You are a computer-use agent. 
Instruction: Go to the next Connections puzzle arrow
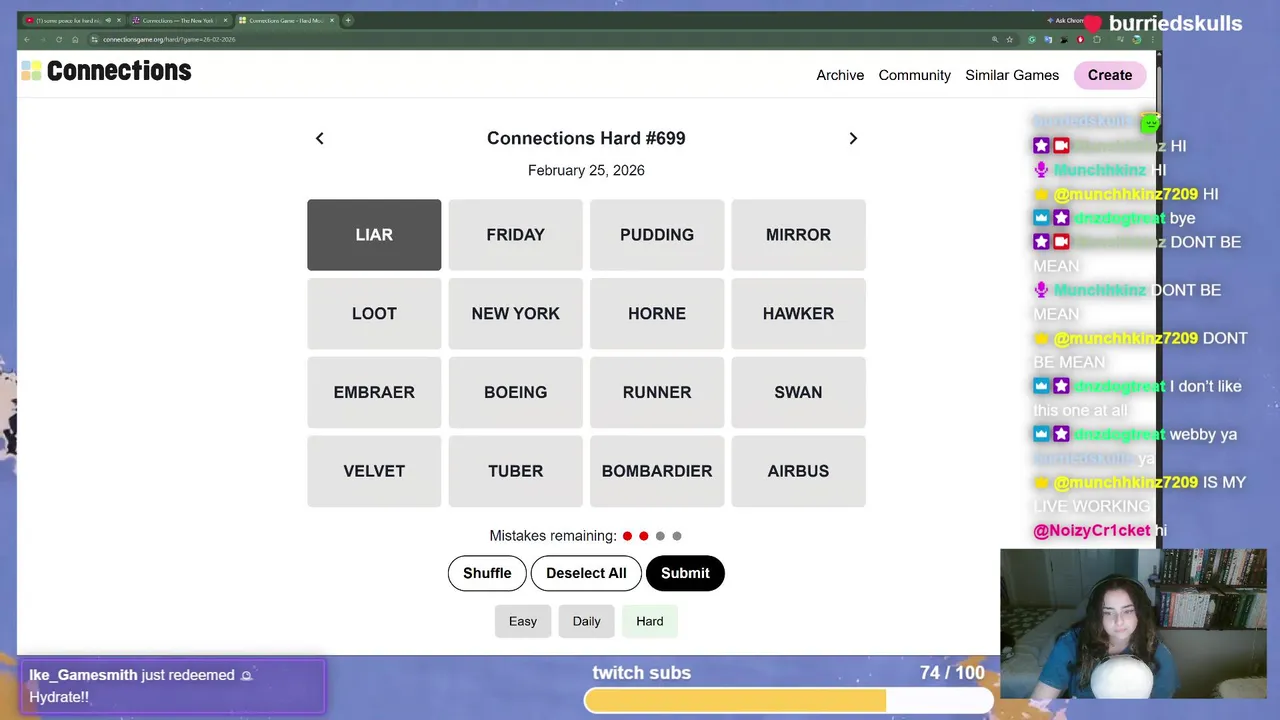tap(853, 138)
